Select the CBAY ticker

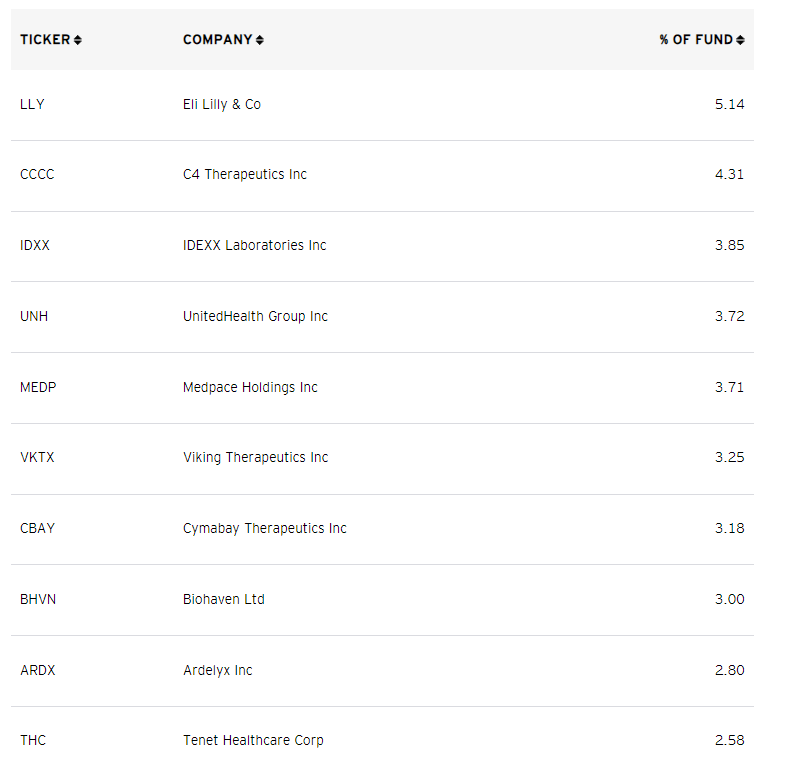coord(37,528)
